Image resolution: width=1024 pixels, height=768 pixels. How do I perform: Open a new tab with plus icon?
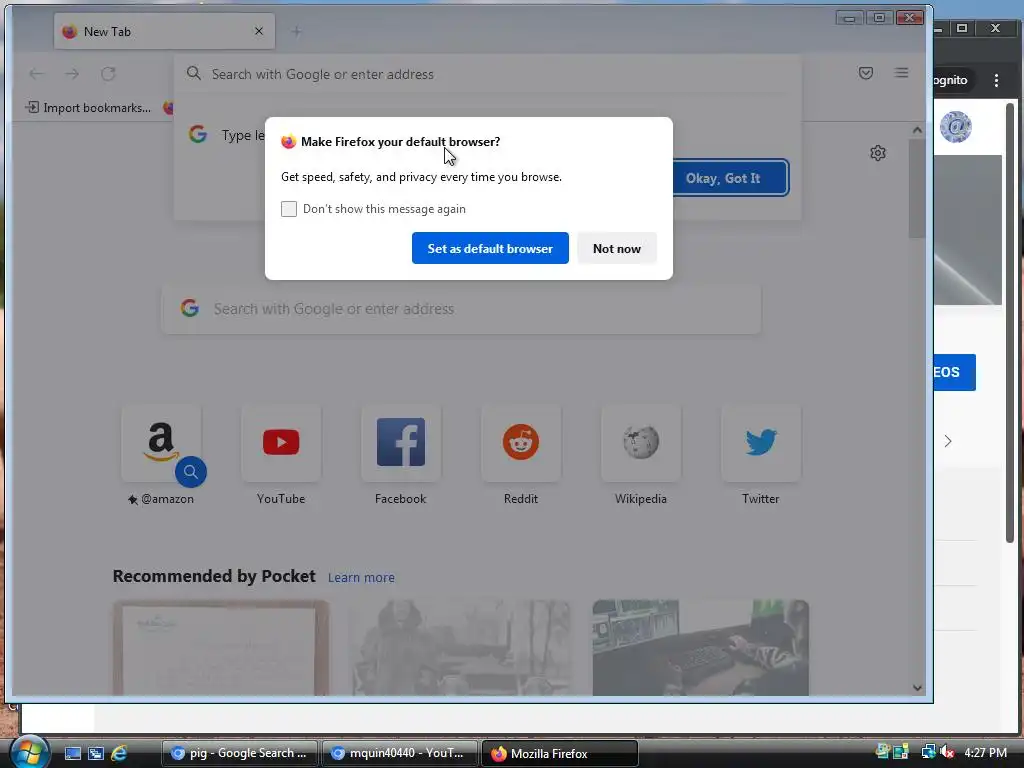tap(296, 31)
